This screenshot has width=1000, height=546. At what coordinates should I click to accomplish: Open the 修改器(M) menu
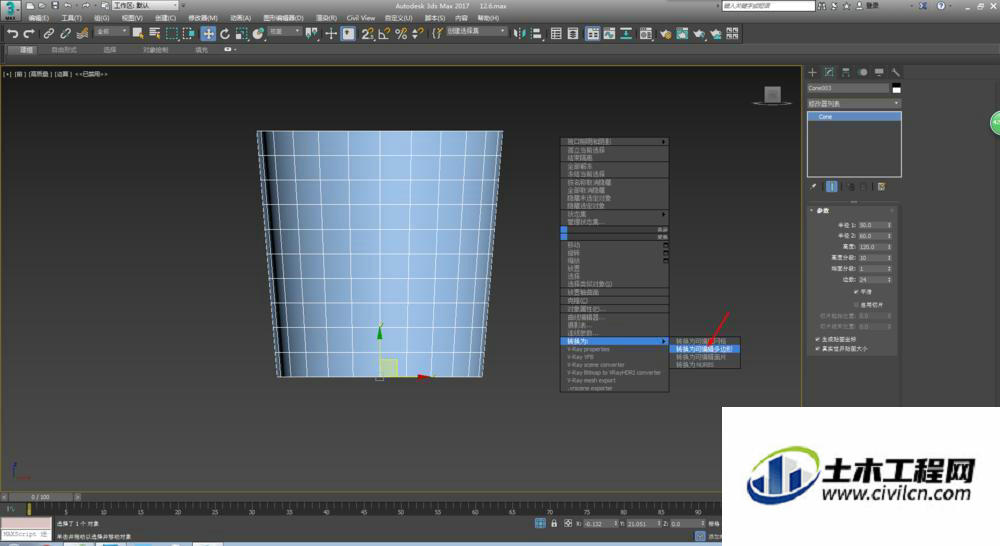[203, 18]
